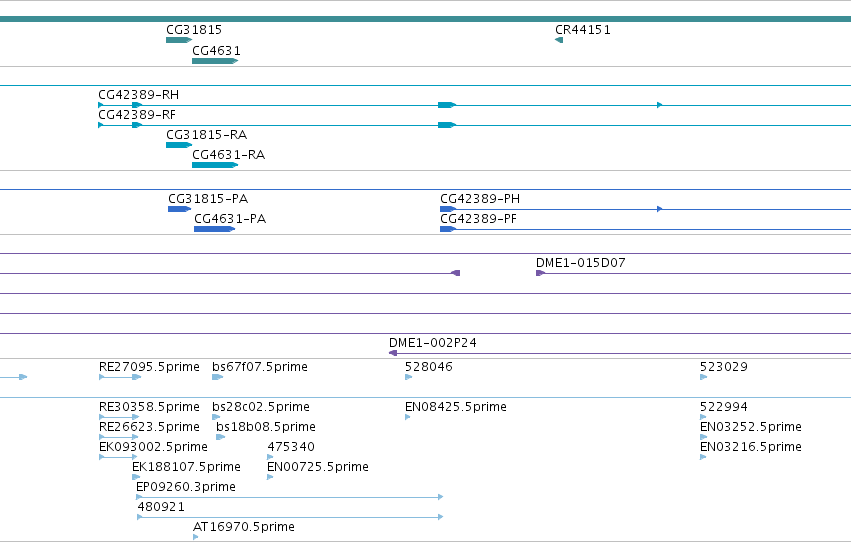Click the CG31815-PA protein feature

tap(180, 209)
